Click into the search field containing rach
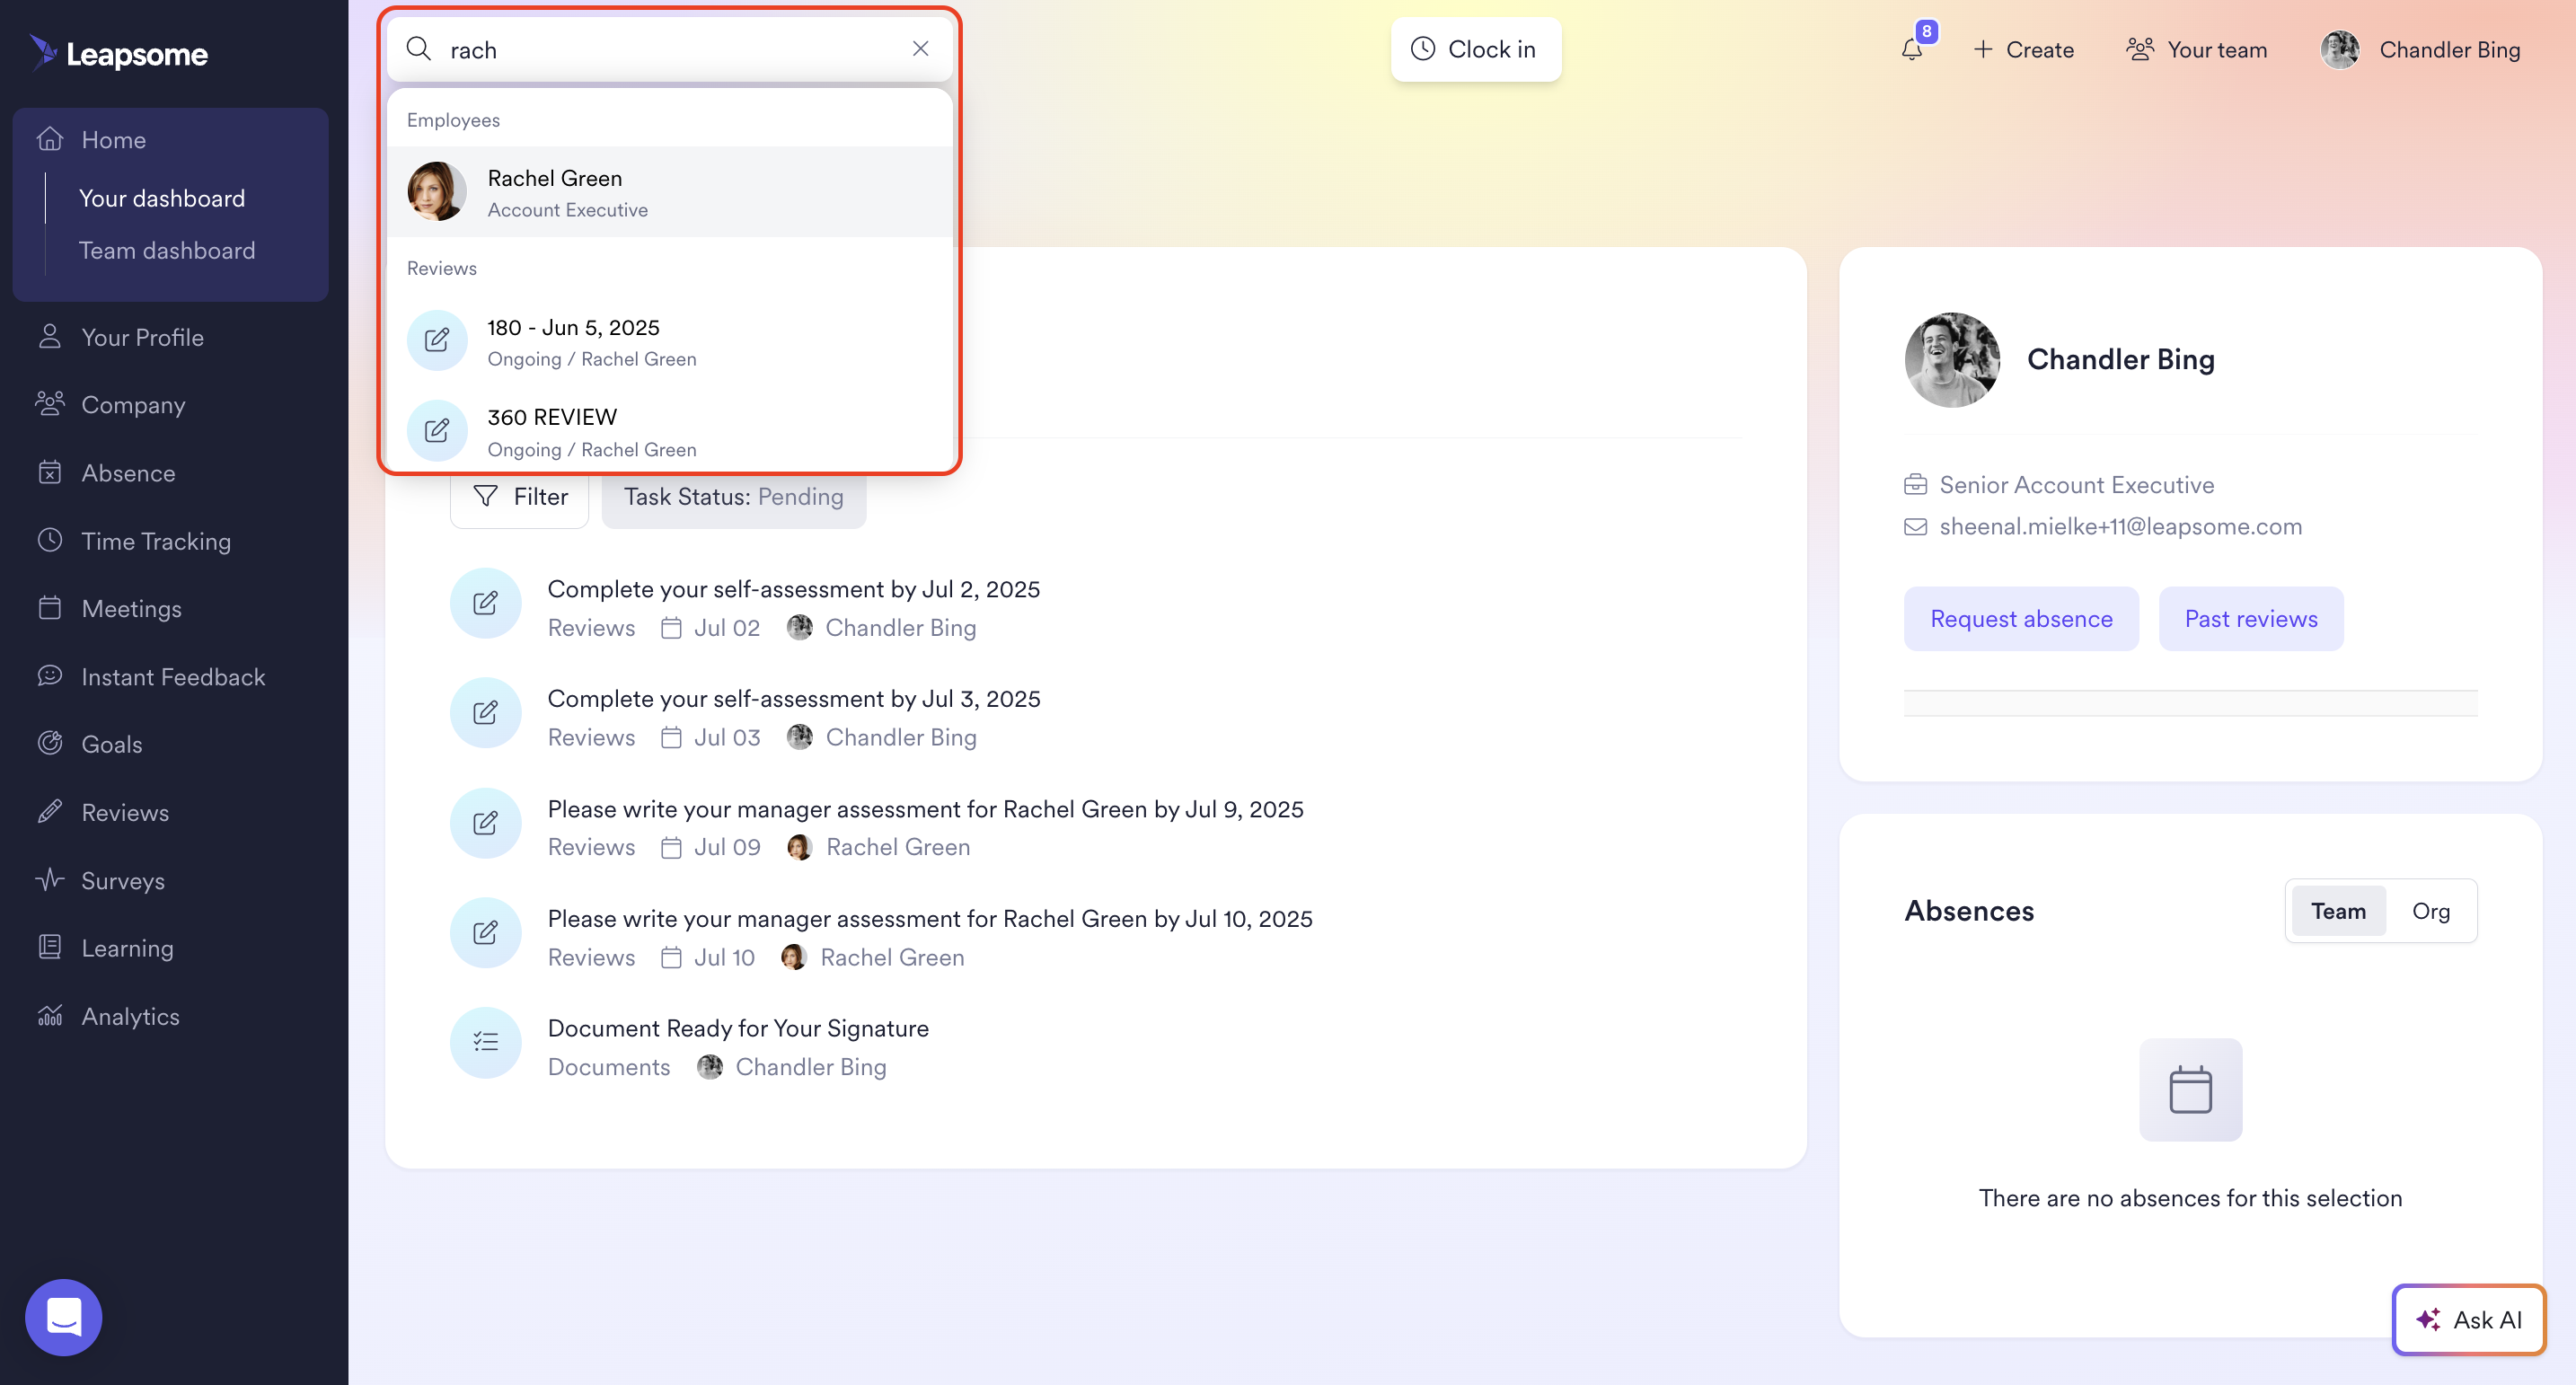2576x1385 pixels. (670, 49)
